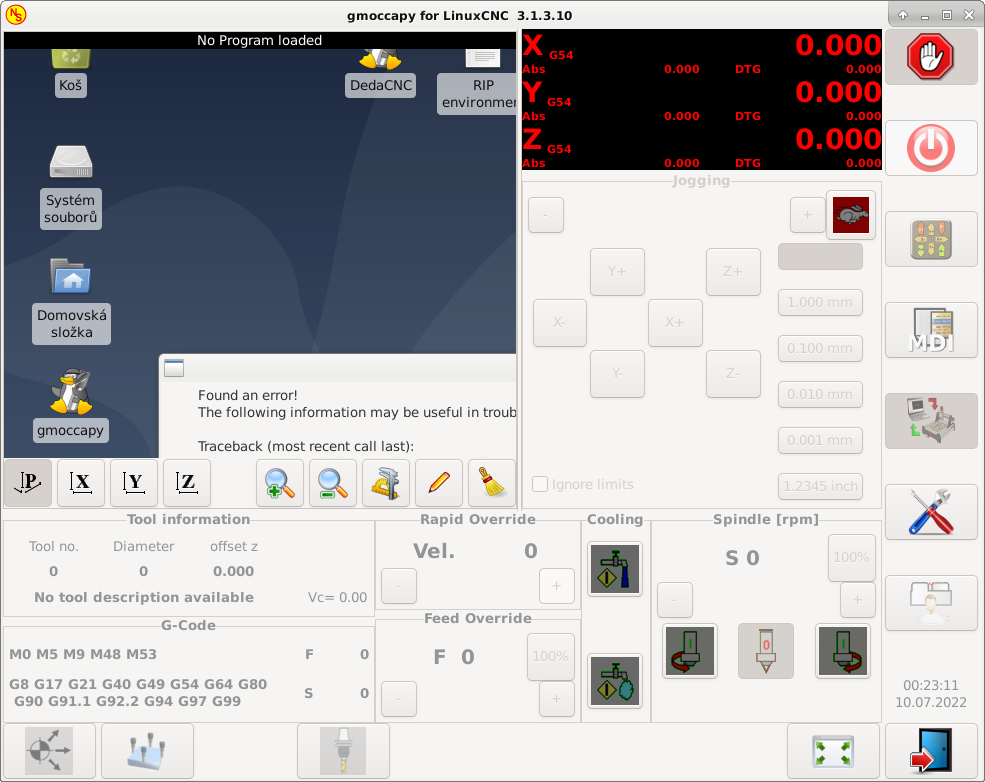Screen dimensions: 985x782
Task: Select 0.001 mm jog increment
Action: pos(820,440)
